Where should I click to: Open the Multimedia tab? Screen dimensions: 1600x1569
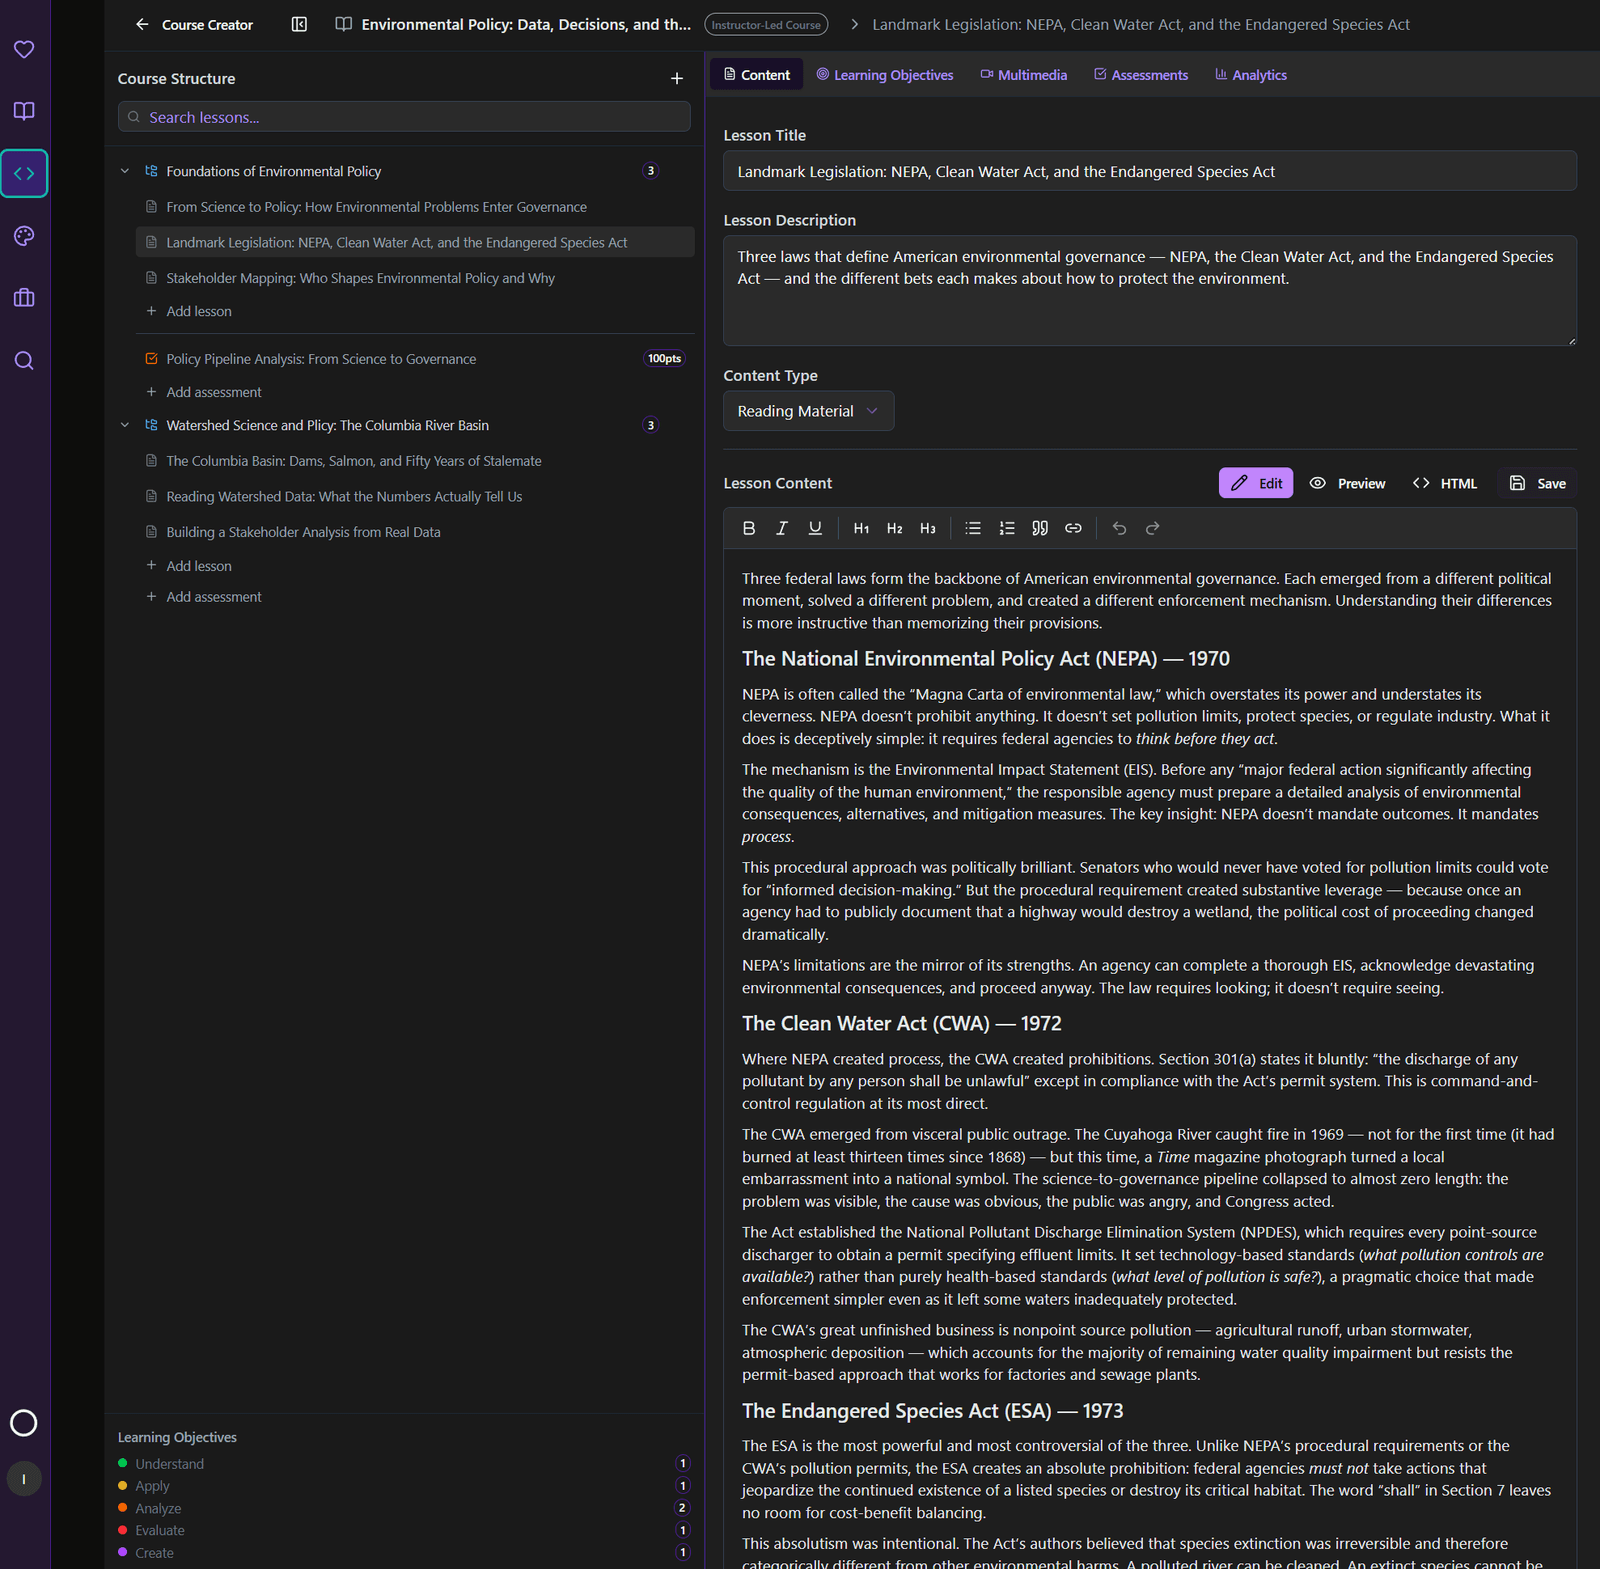(x=1023, y=75)
